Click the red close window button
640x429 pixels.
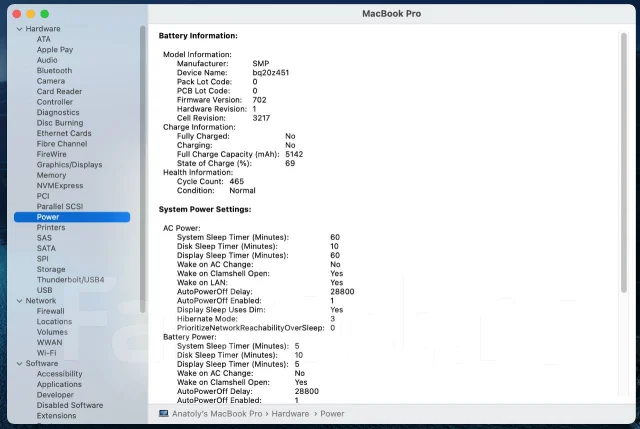click(x=17, y=14)
